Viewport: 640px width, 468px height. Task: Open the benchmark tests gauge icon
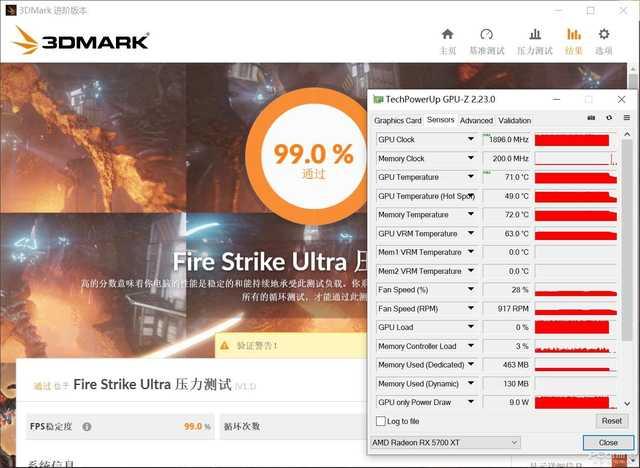tap(487, 34)
